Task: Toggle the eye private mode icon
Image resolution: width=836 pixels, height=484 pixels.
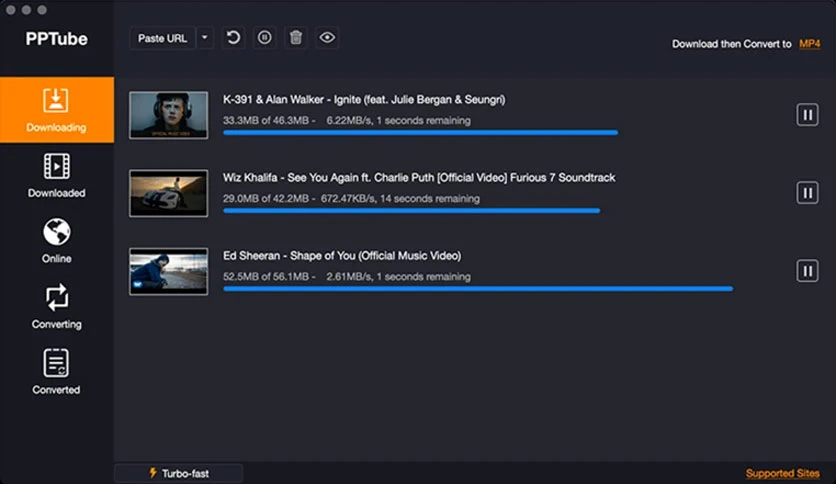Action: pyautogui.click(x=327, y=38)
